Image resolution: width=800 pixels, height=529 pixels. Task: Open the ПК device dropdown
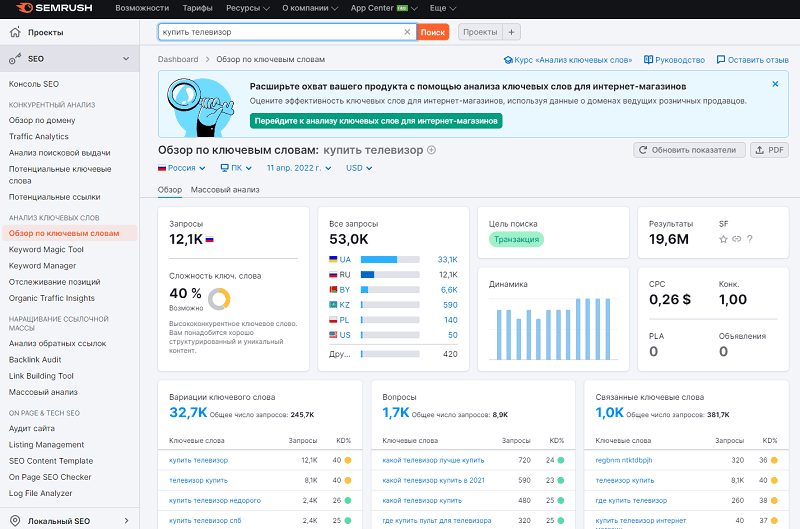click(237, 168)
